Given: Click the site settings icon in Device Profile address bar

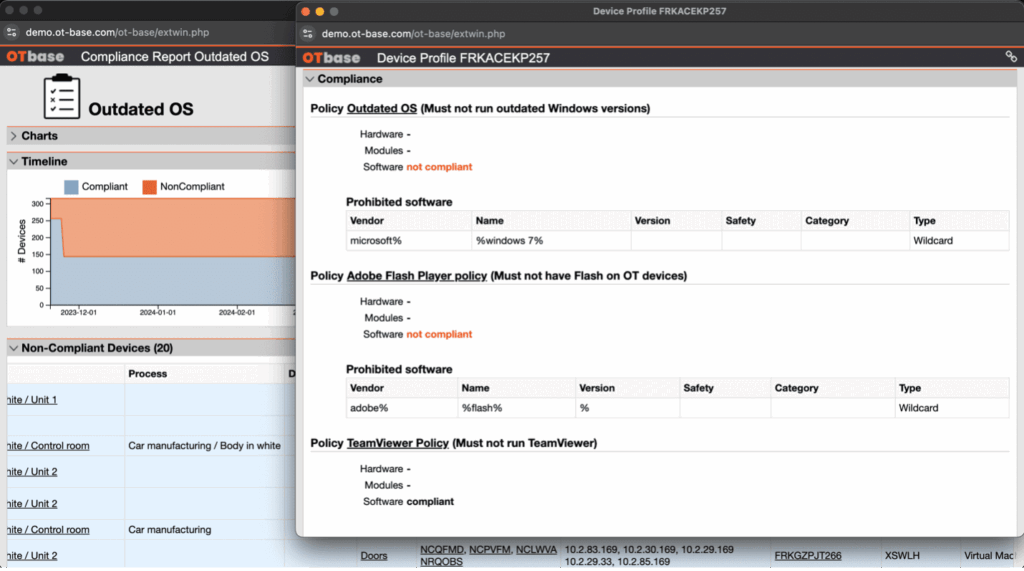Looking at the screenshot, I should 308,33.
